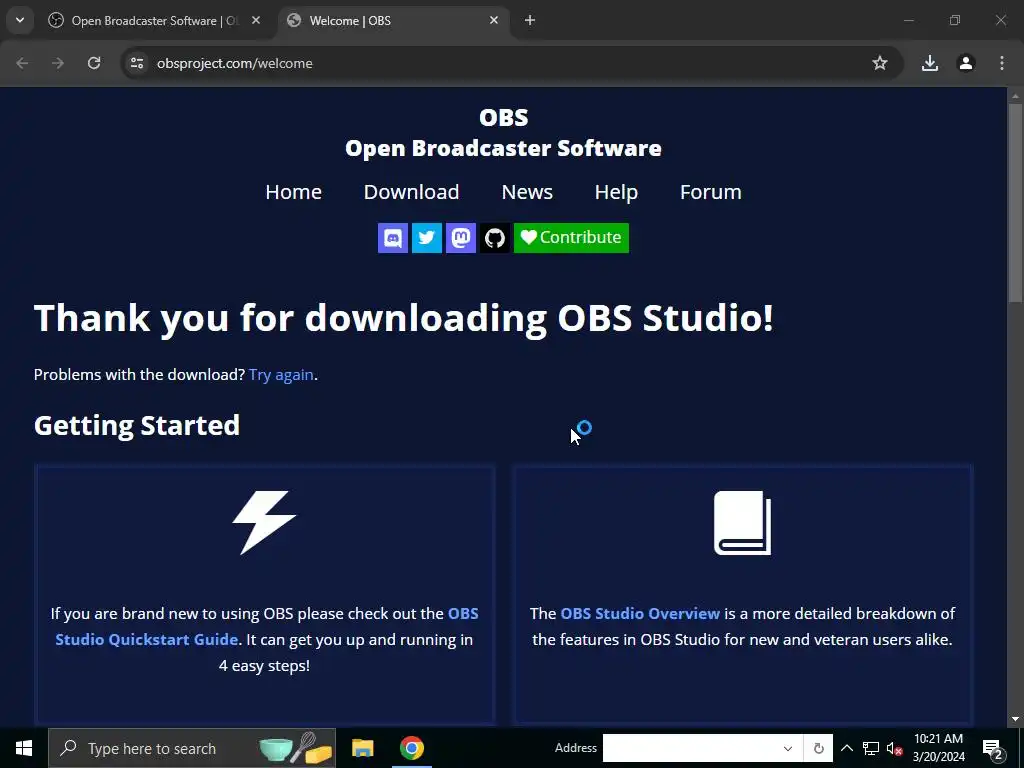Visit the Forum menu item

(x=711, y=192)
